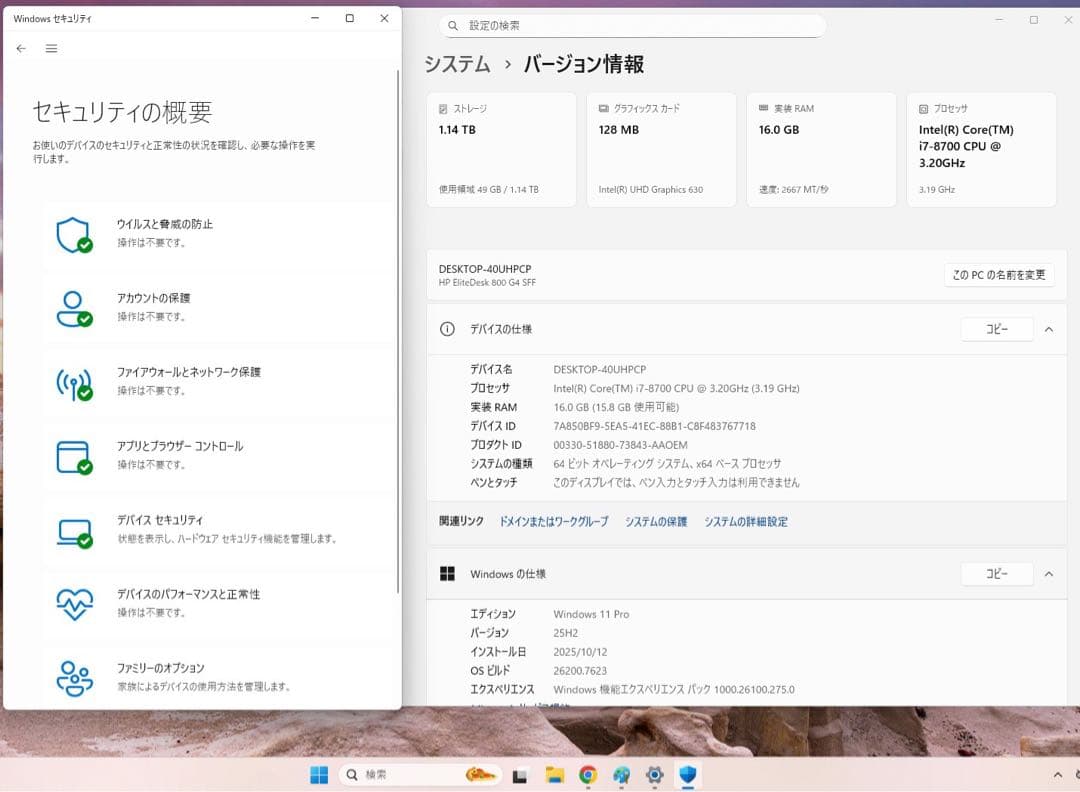Click the Start button on the taskbar

point(318,774)
